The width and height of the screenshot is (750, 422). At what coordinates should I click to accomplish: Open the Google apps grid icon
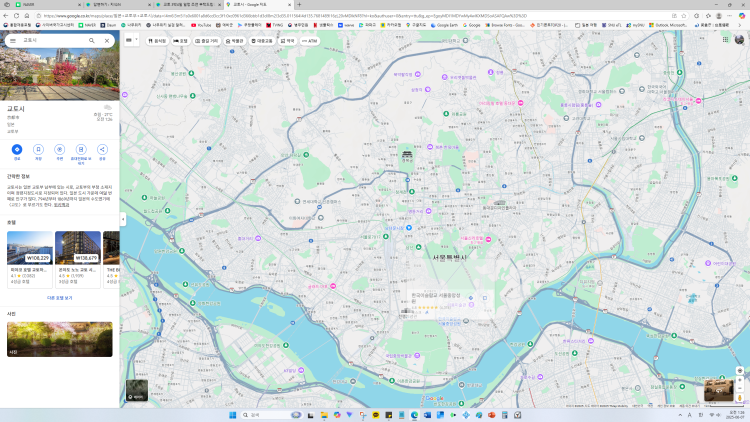[x=725, y=40]
